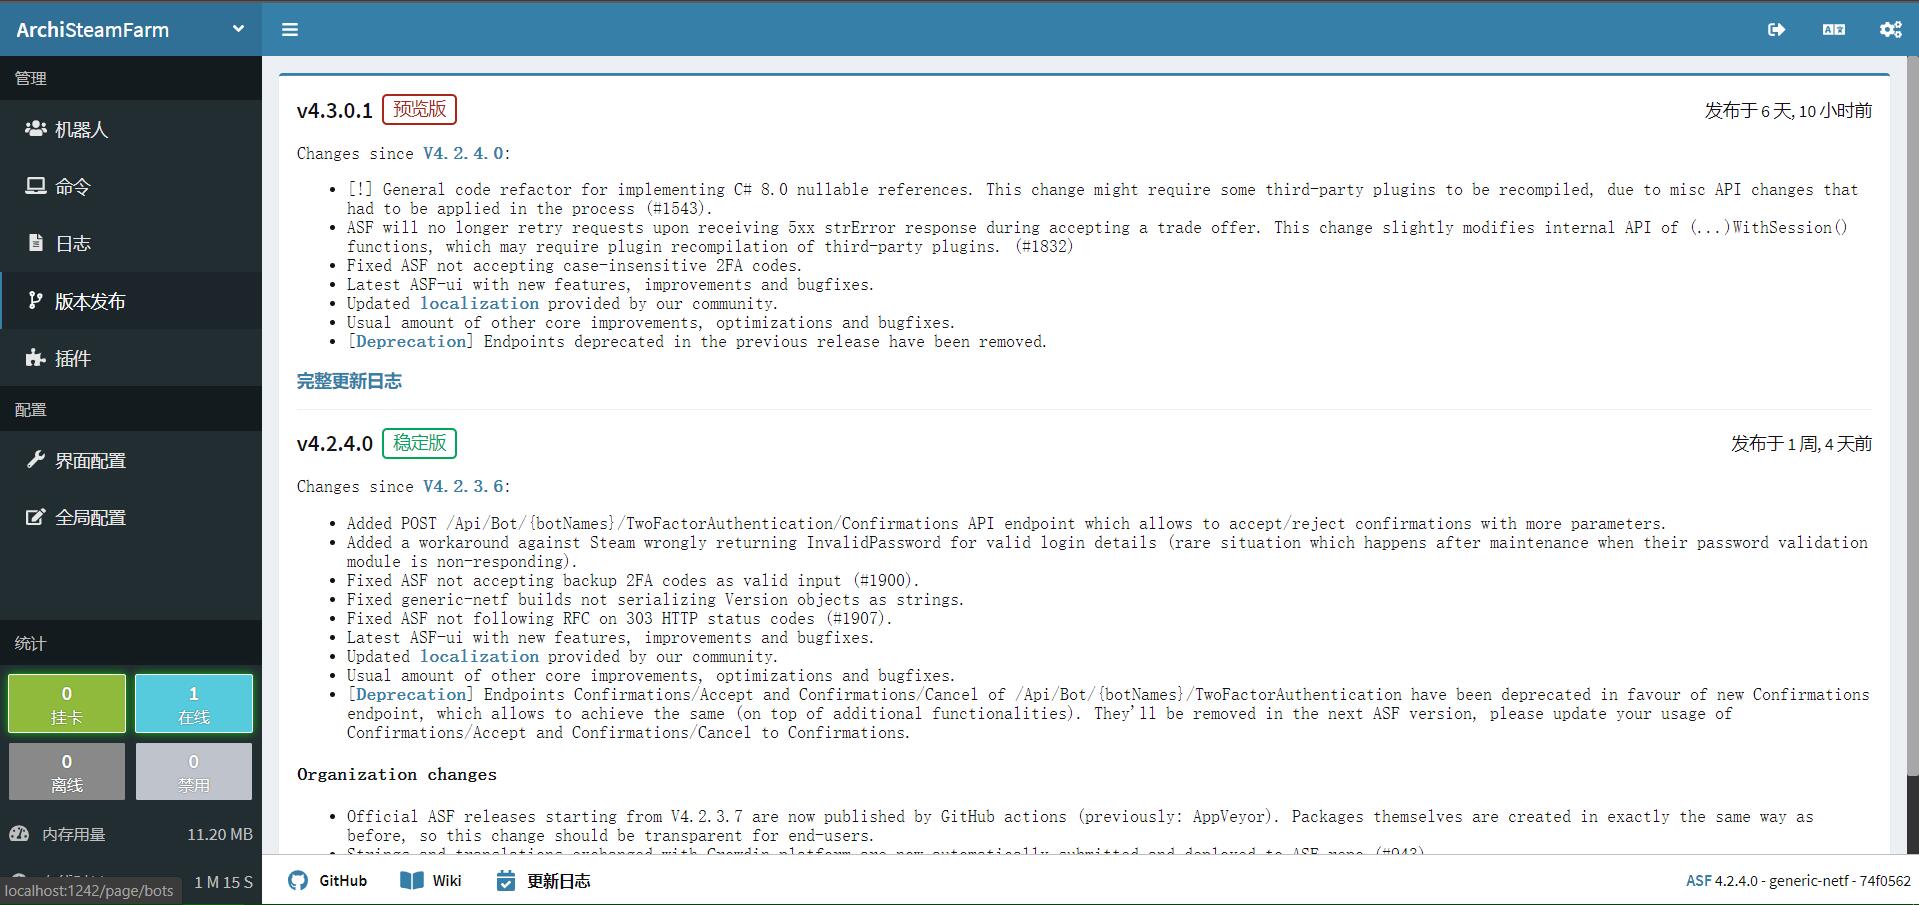The height and width of the screenshot is (905, 1919).
Task: Click the 稳定版 stable badge
Action: pos(419,443)
